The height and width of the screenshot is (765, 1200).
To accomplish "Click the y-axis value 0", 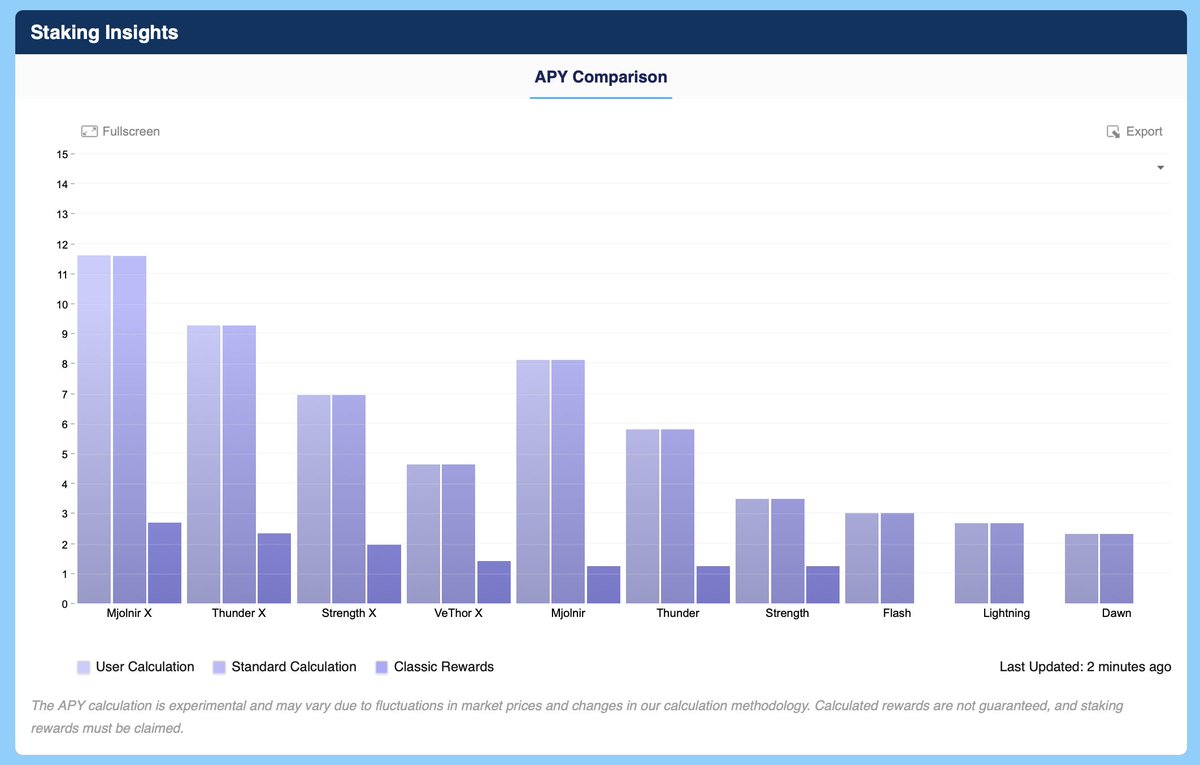I will [65, 604].
